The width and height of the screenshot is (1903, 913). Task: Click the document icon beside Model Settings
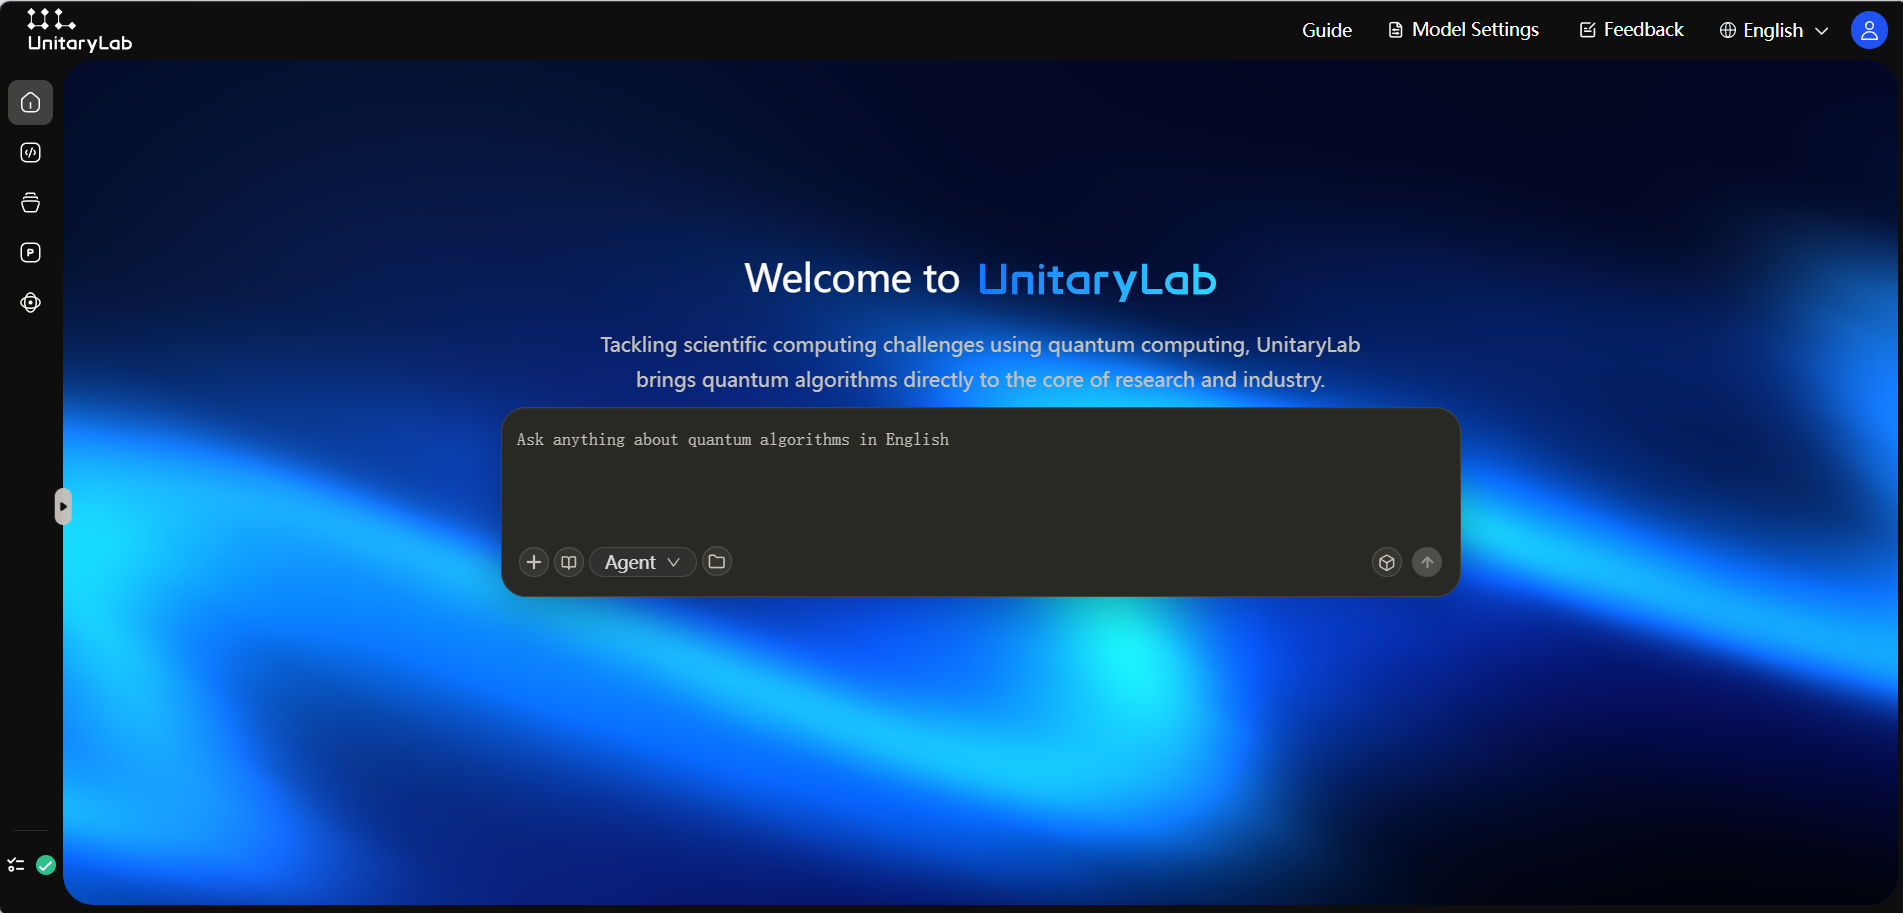coord(1396,30)
